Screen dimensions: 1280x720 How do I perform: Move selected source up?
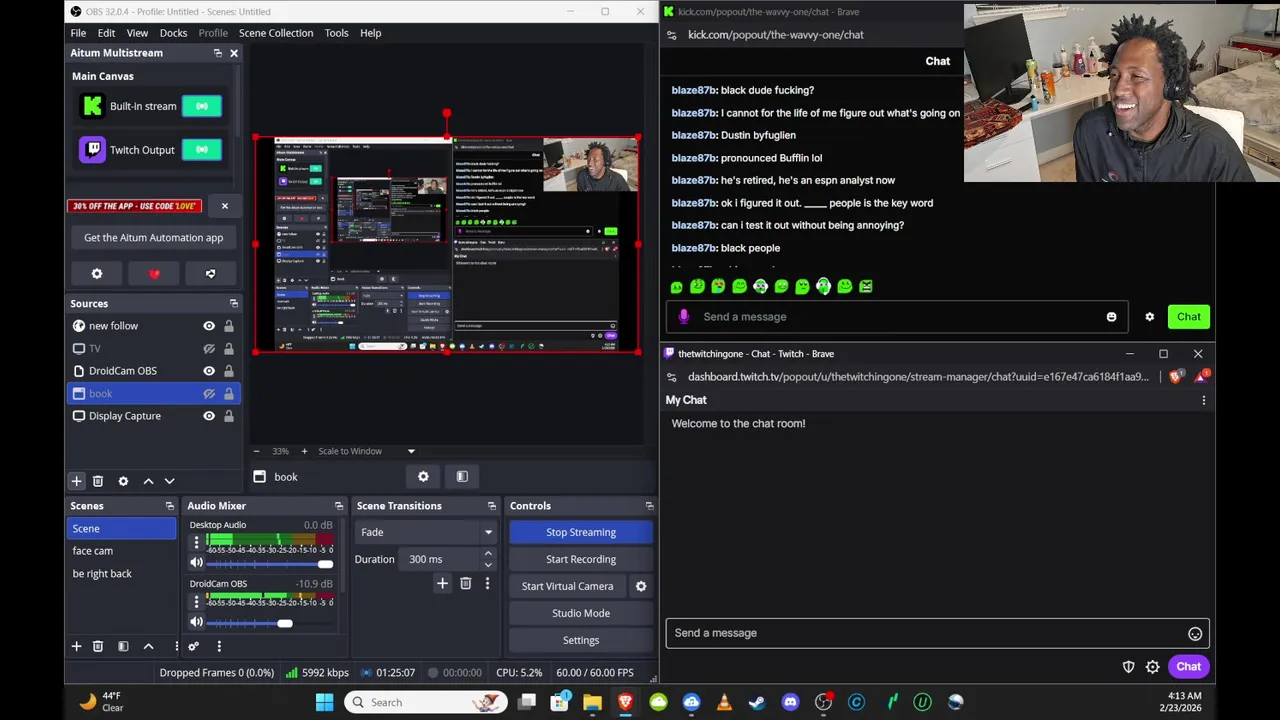pyautogui.click(x=148, y=481)
